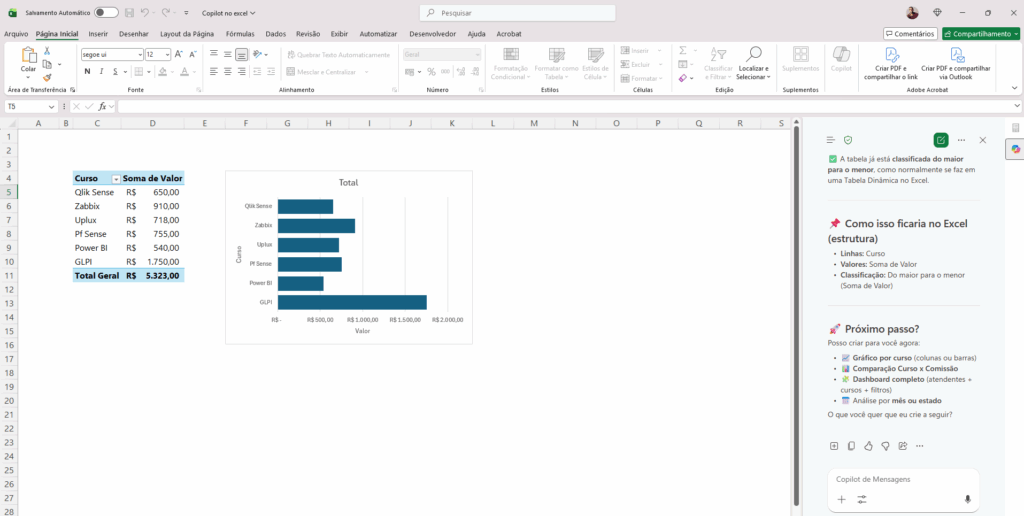Toggle italic formatting in Fonte group

pos(101,72)
